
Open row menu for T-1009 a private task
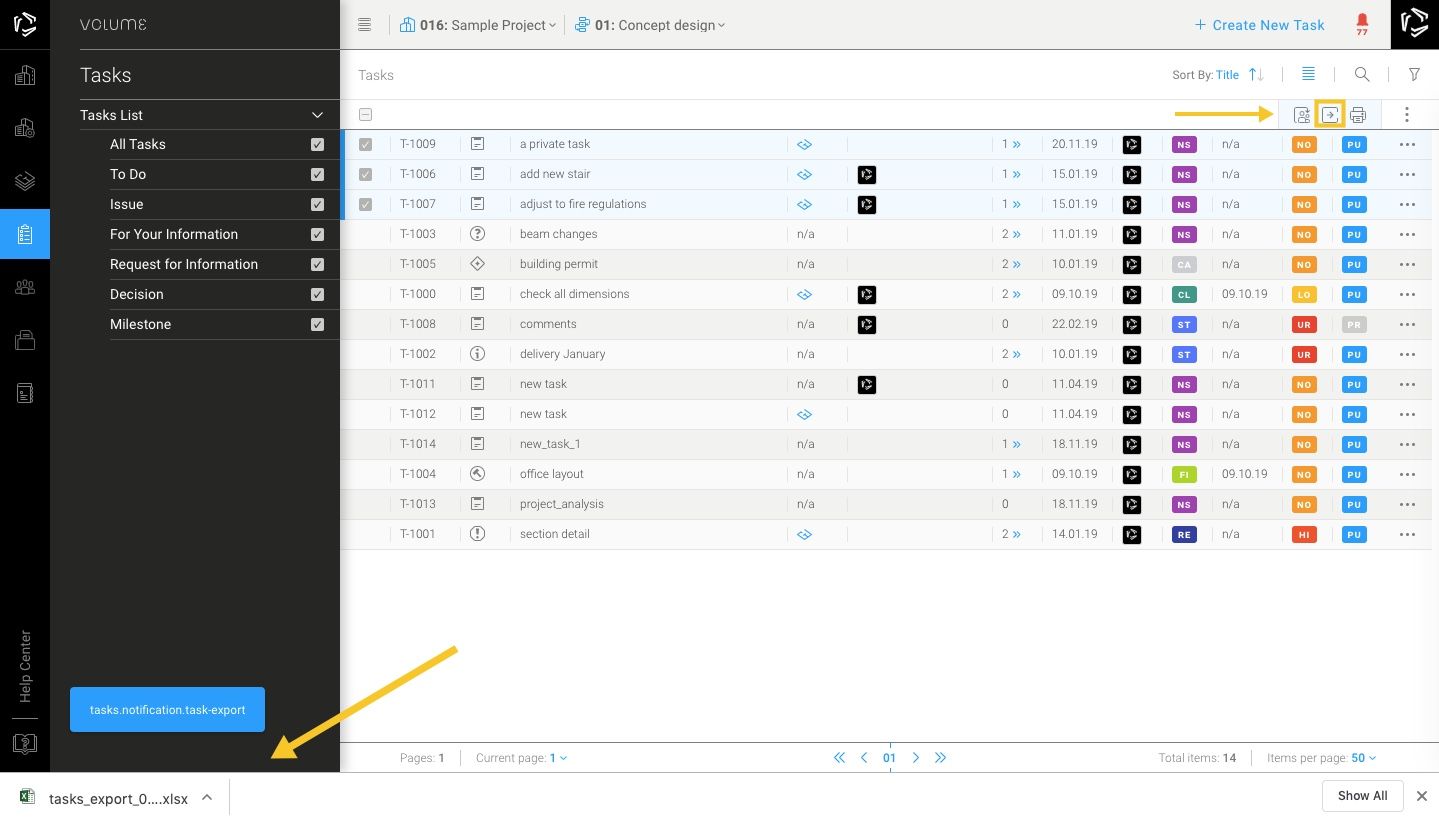pyautogui.click(x=1408, y=145)
